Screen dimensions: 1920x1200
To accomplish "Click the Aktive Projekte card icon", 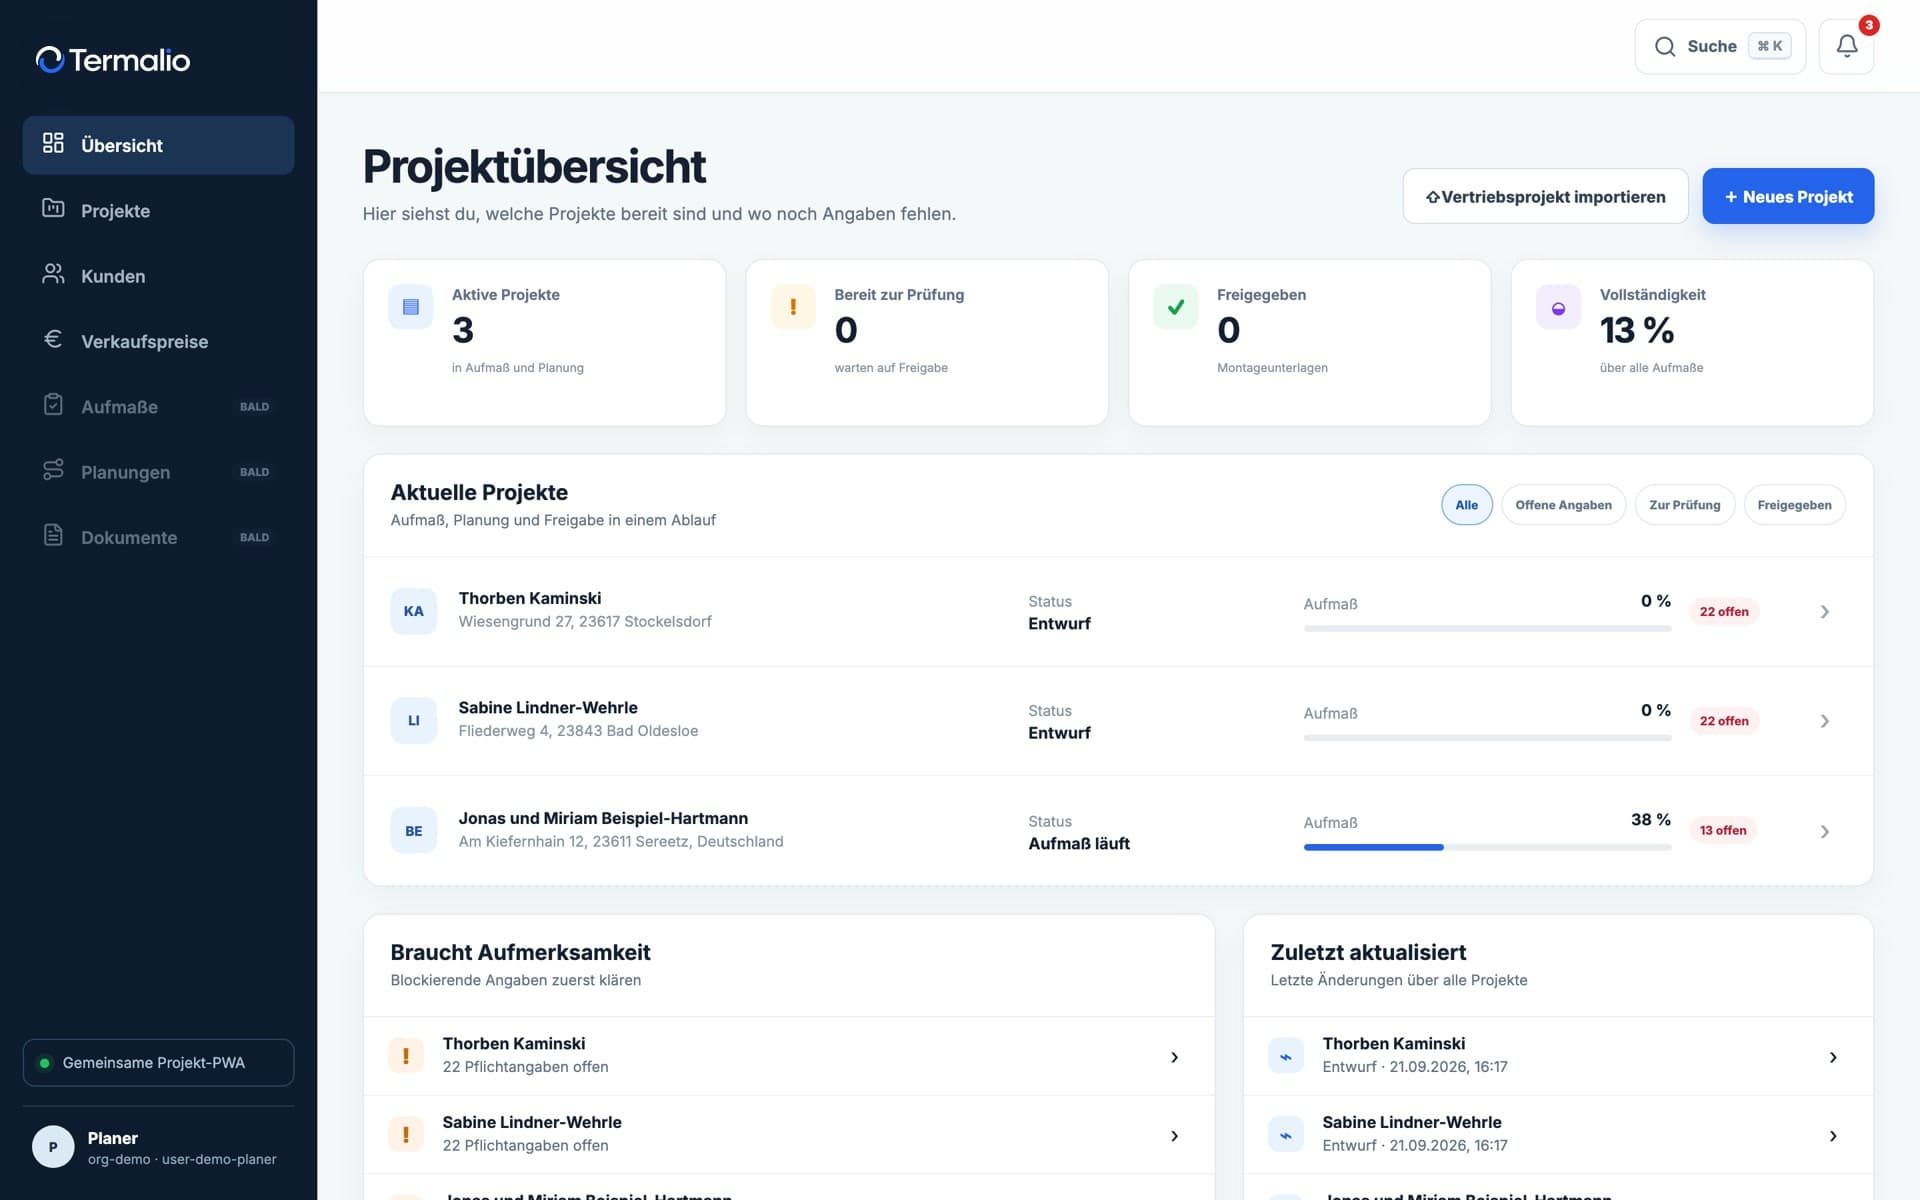I will click(410, 307).
